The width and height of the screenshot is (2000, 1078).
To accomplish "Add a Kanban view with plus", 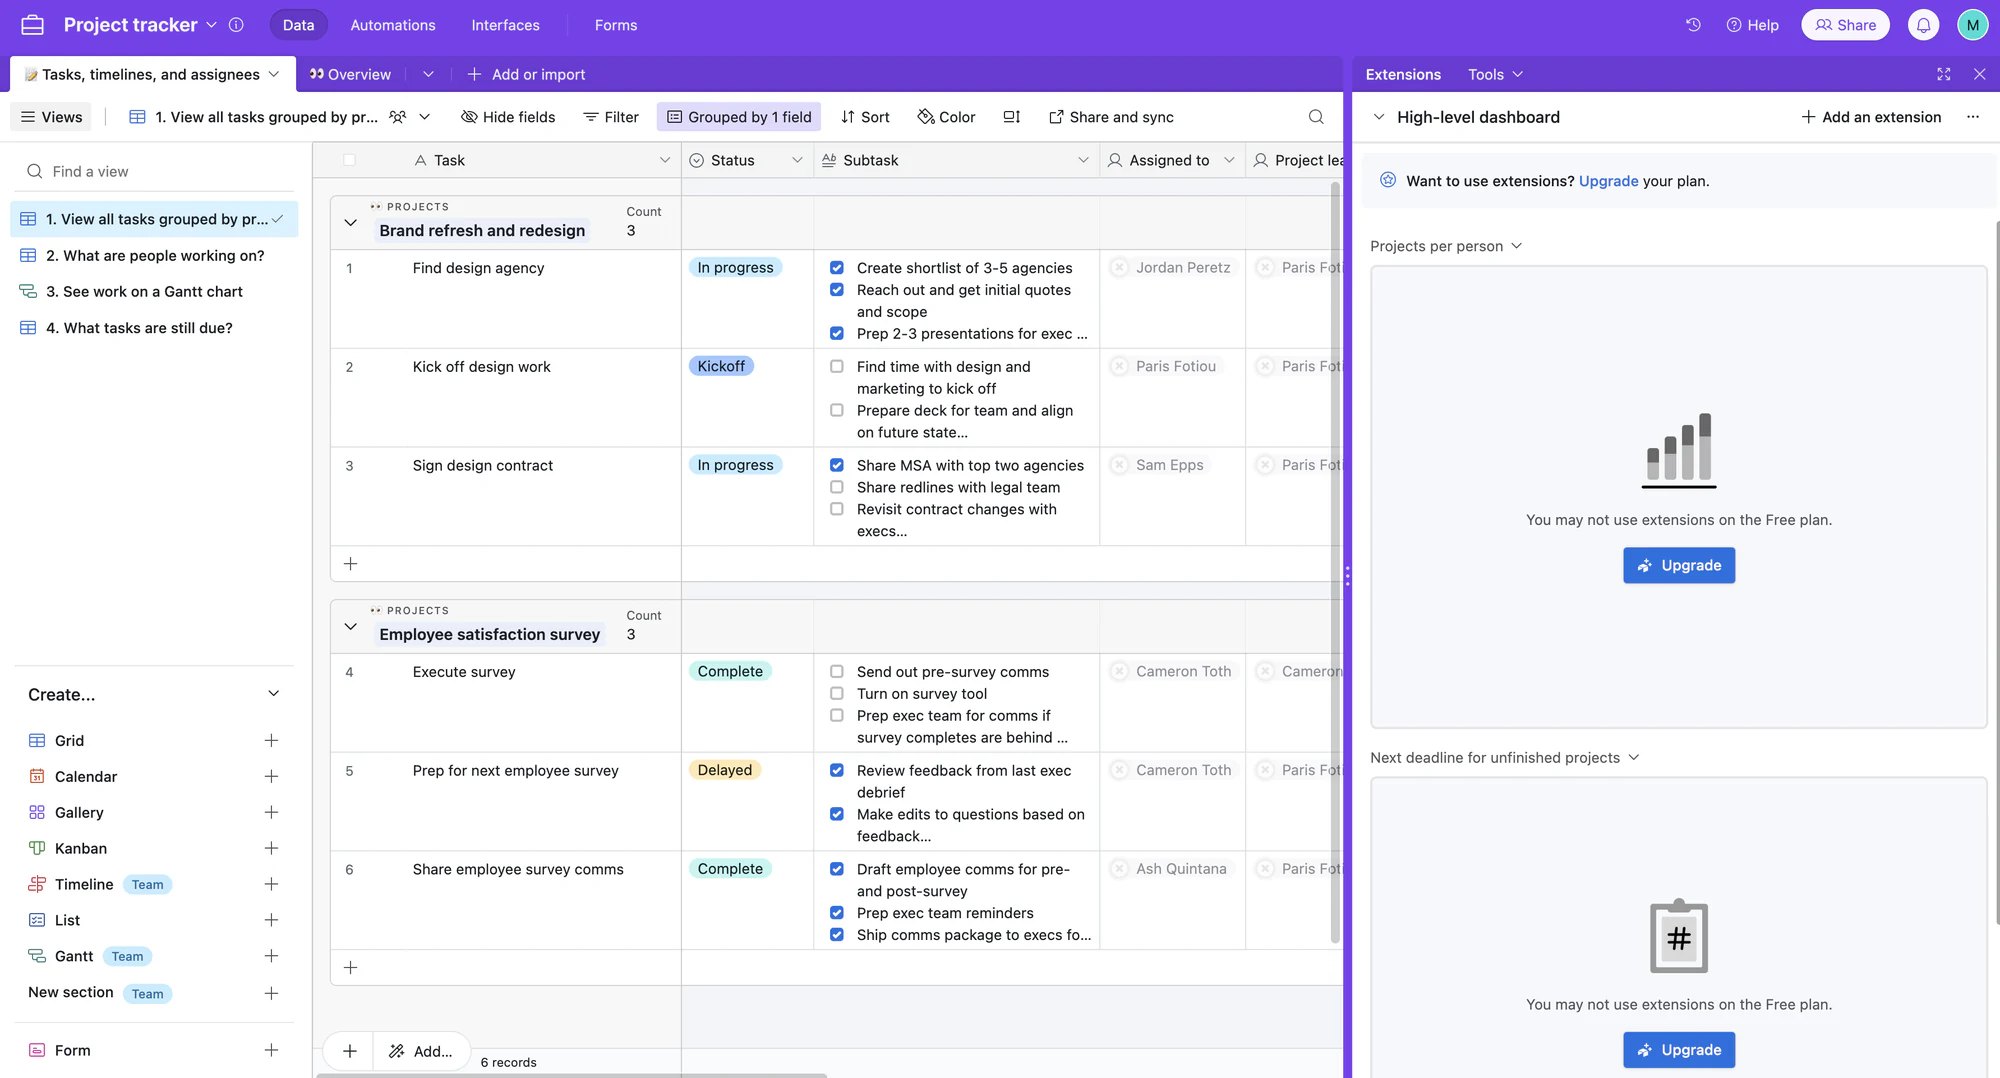I will (x=271, y=848).
